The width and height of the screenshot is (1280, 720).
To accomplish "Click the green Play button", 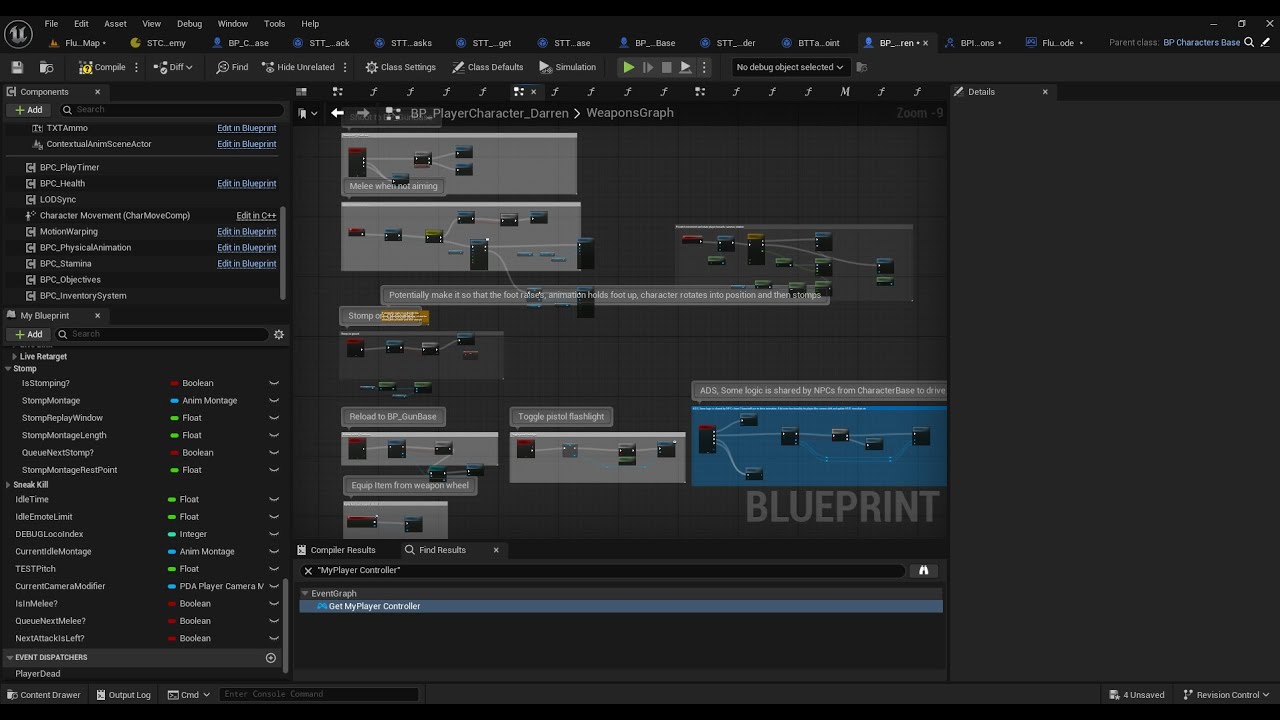I will [628, 67].
